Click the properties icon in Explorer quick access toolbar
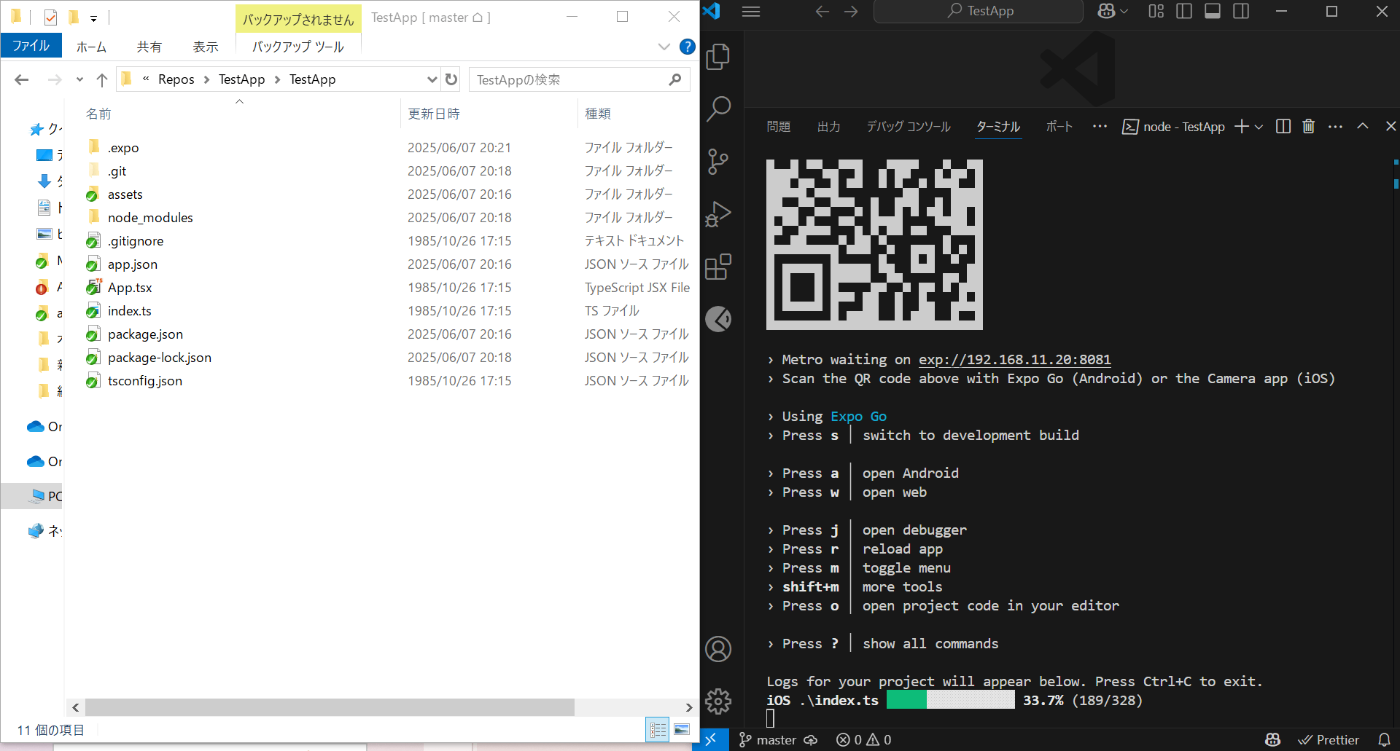This screenshot has height=751, width=1400. coord(51,17)
